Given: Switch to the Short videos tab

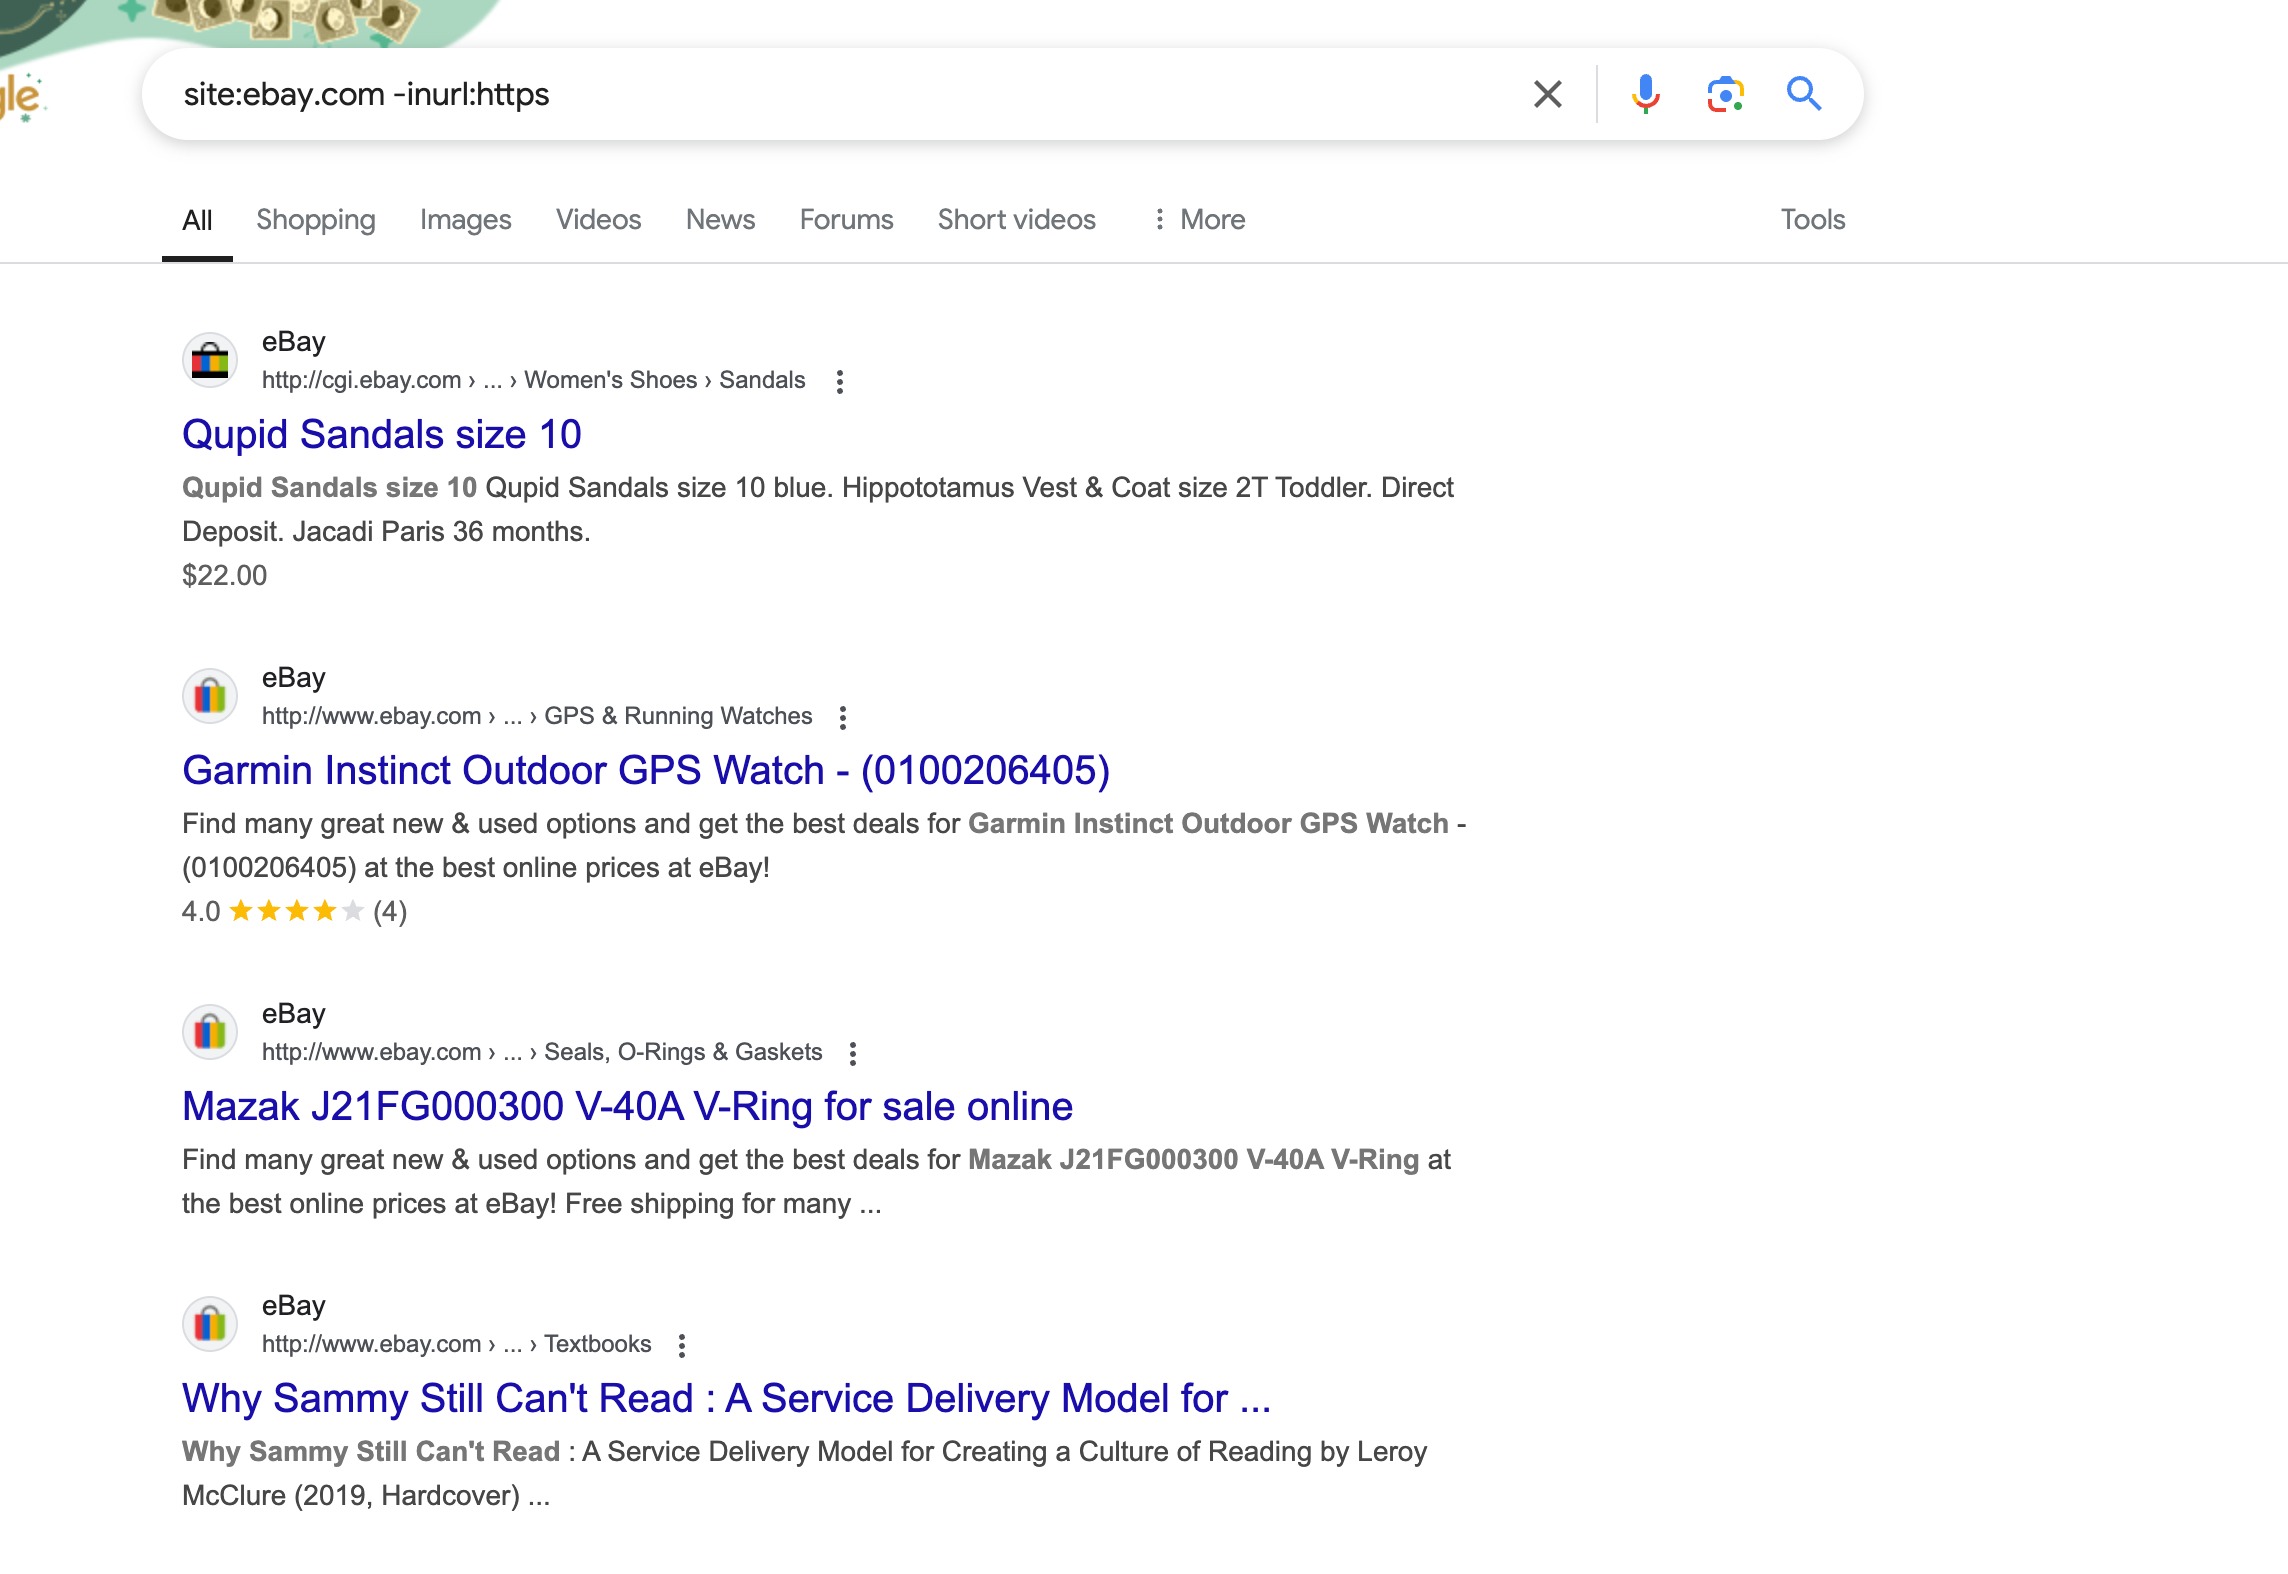Looking at the screenshot, I should 1017,220.
